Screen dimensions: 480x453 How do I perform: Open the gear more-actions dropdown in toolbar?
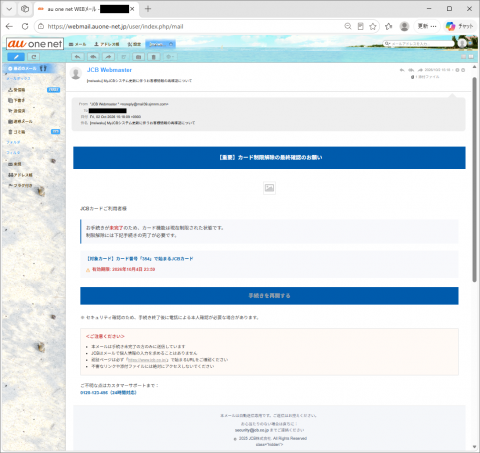(169, 57)
